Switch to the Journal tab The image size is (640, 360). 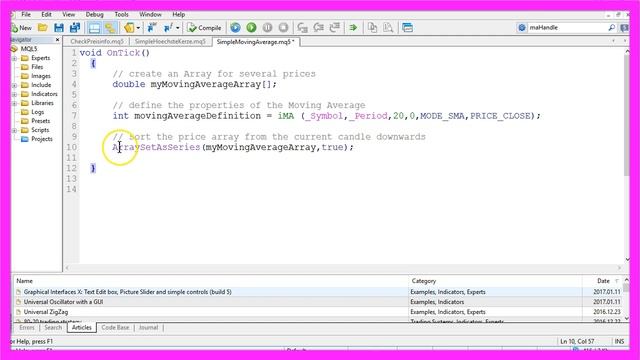tap(148, 327)
